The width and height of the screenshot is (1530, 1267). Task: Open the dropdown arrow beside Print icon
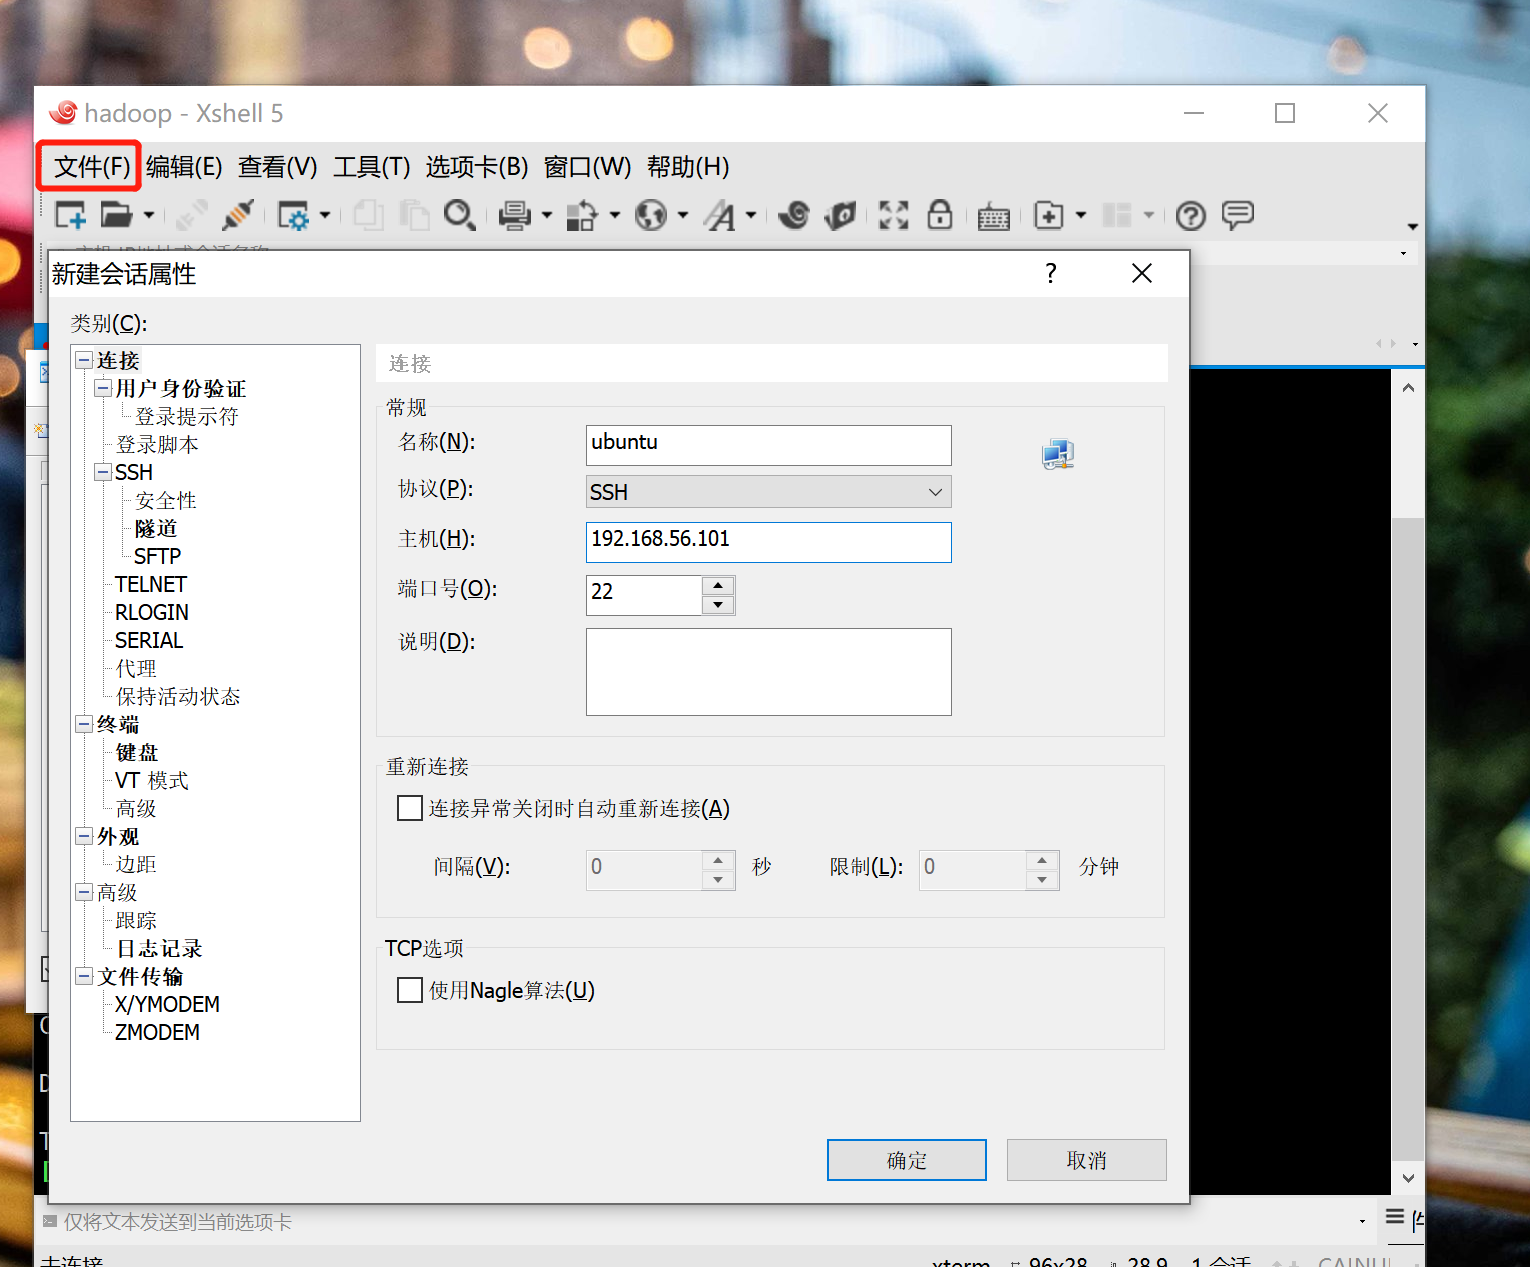coord(547,215)
